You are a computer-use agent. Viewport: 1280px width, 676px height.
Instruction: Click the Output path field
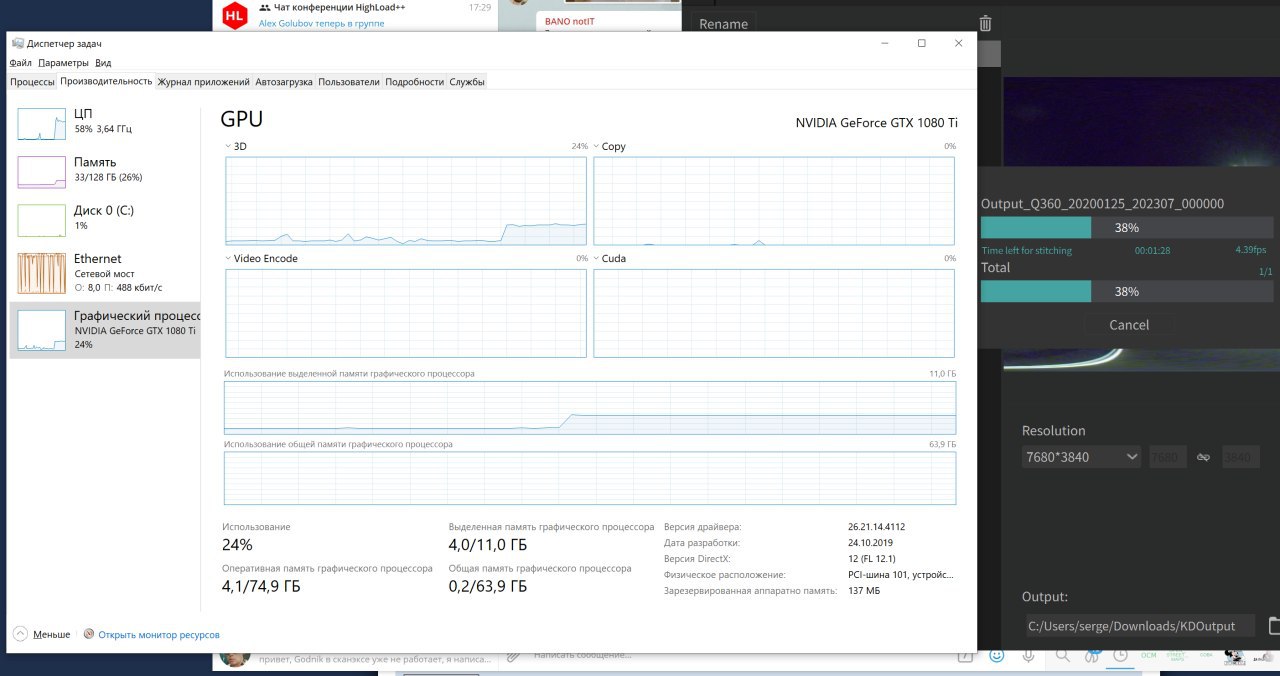click(x=1140, y=626)
